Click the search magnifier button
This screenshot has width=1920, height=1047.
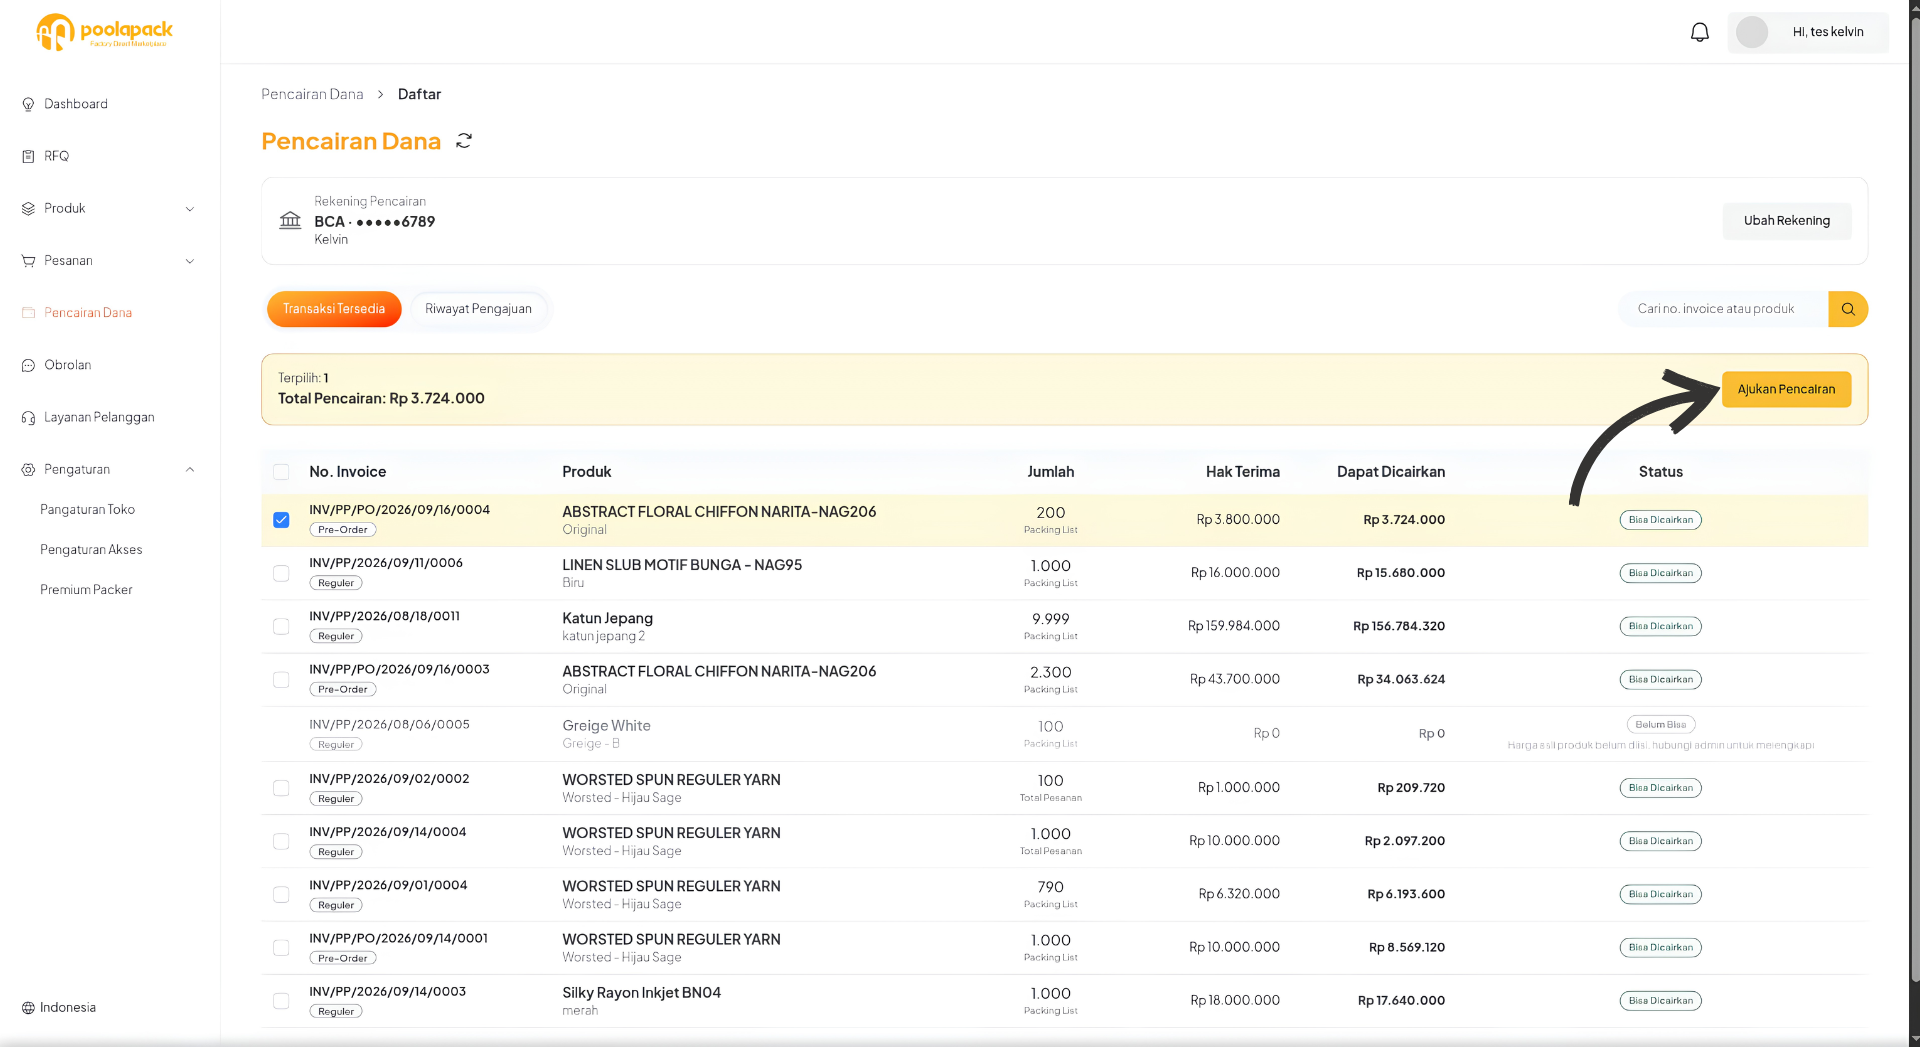click(x=1848, y=309)
